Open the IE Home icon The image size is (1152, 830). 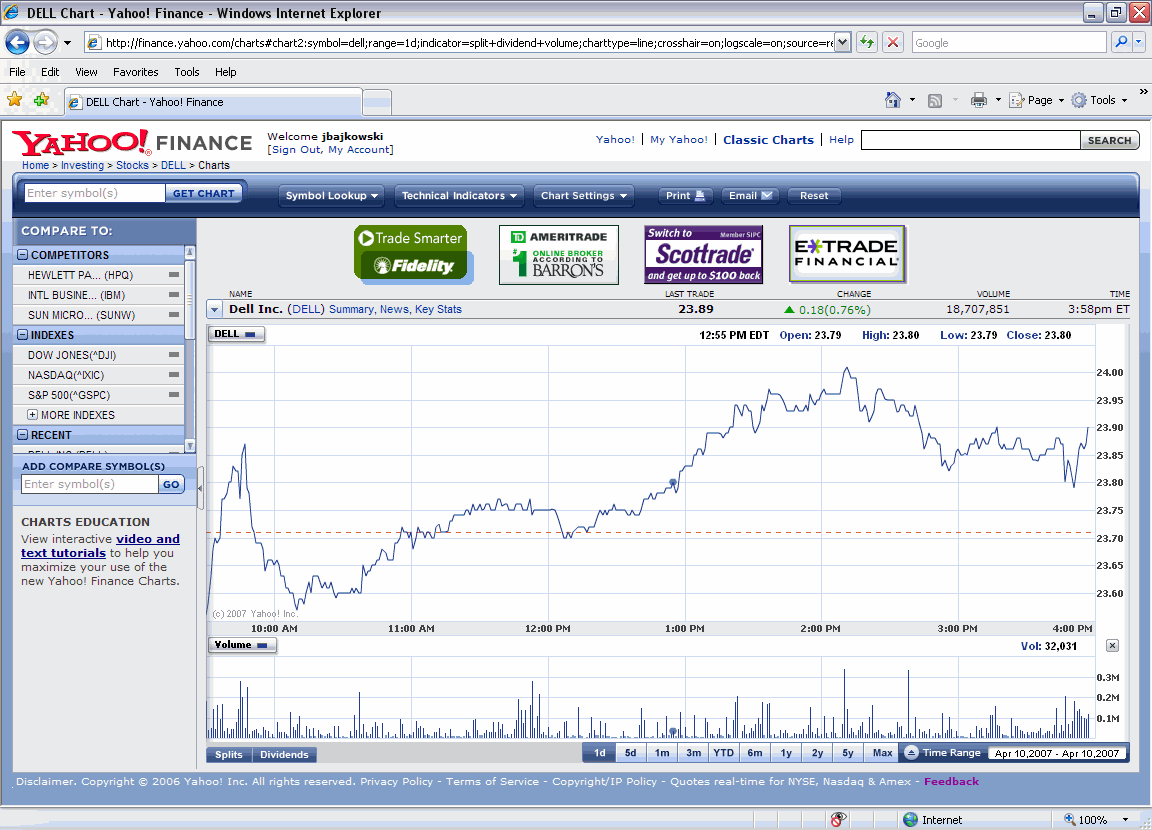point(893,100)
